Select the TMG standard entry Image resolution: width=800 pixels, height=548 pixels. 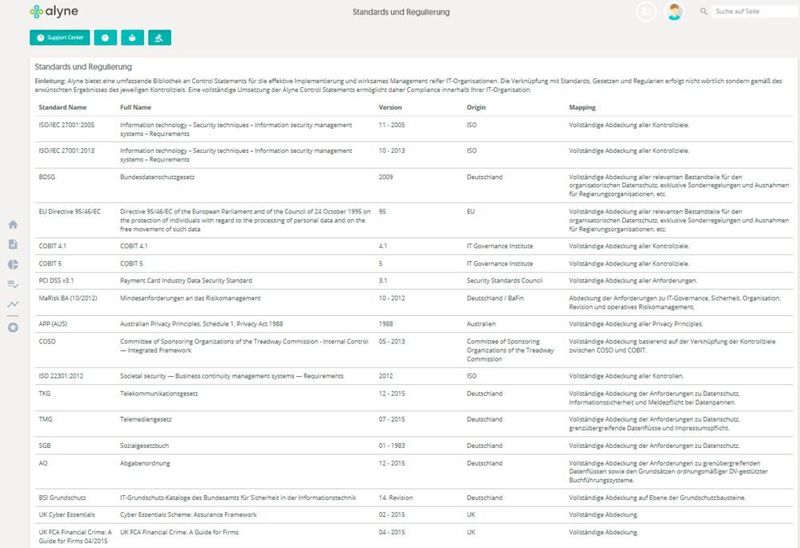[45, 419]
